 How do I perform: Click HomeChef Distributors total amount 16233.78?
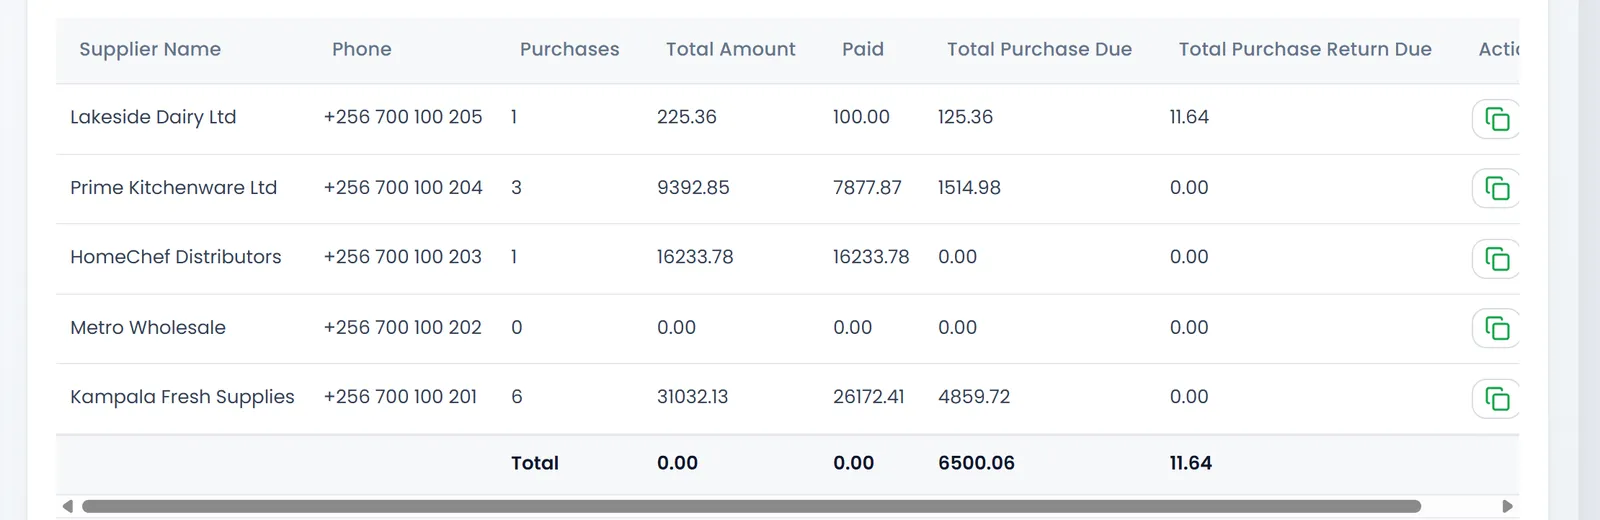[695, 257]
